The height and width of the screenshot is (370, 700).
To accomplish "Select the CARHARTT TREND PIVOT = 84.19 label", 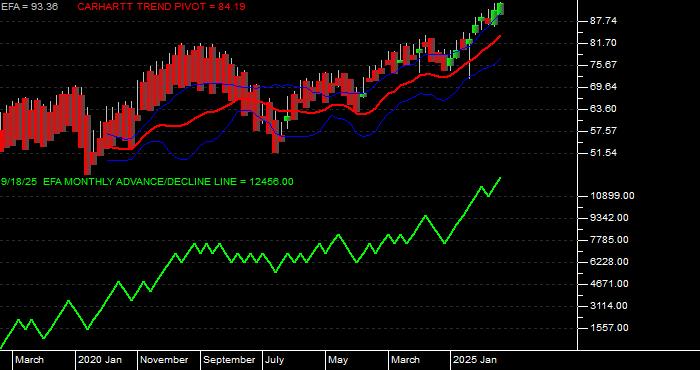I will click(x=161, y=7).
